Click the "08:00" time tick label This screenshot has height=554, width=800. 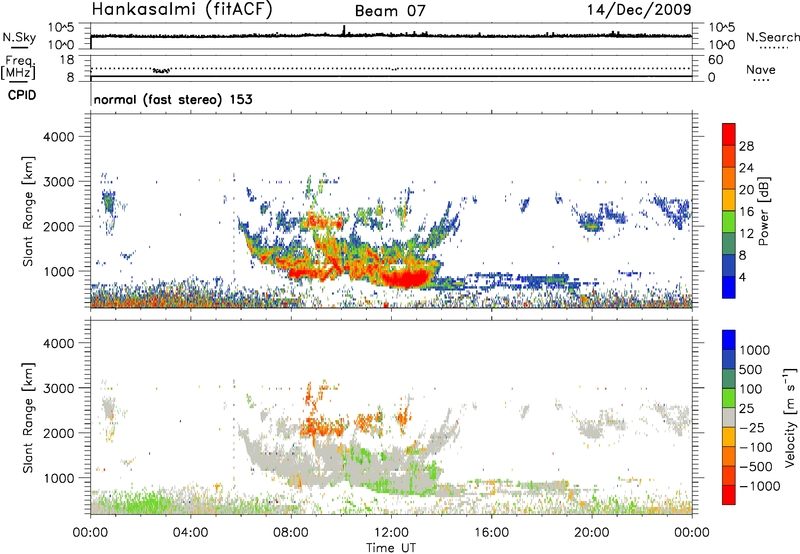291,533
